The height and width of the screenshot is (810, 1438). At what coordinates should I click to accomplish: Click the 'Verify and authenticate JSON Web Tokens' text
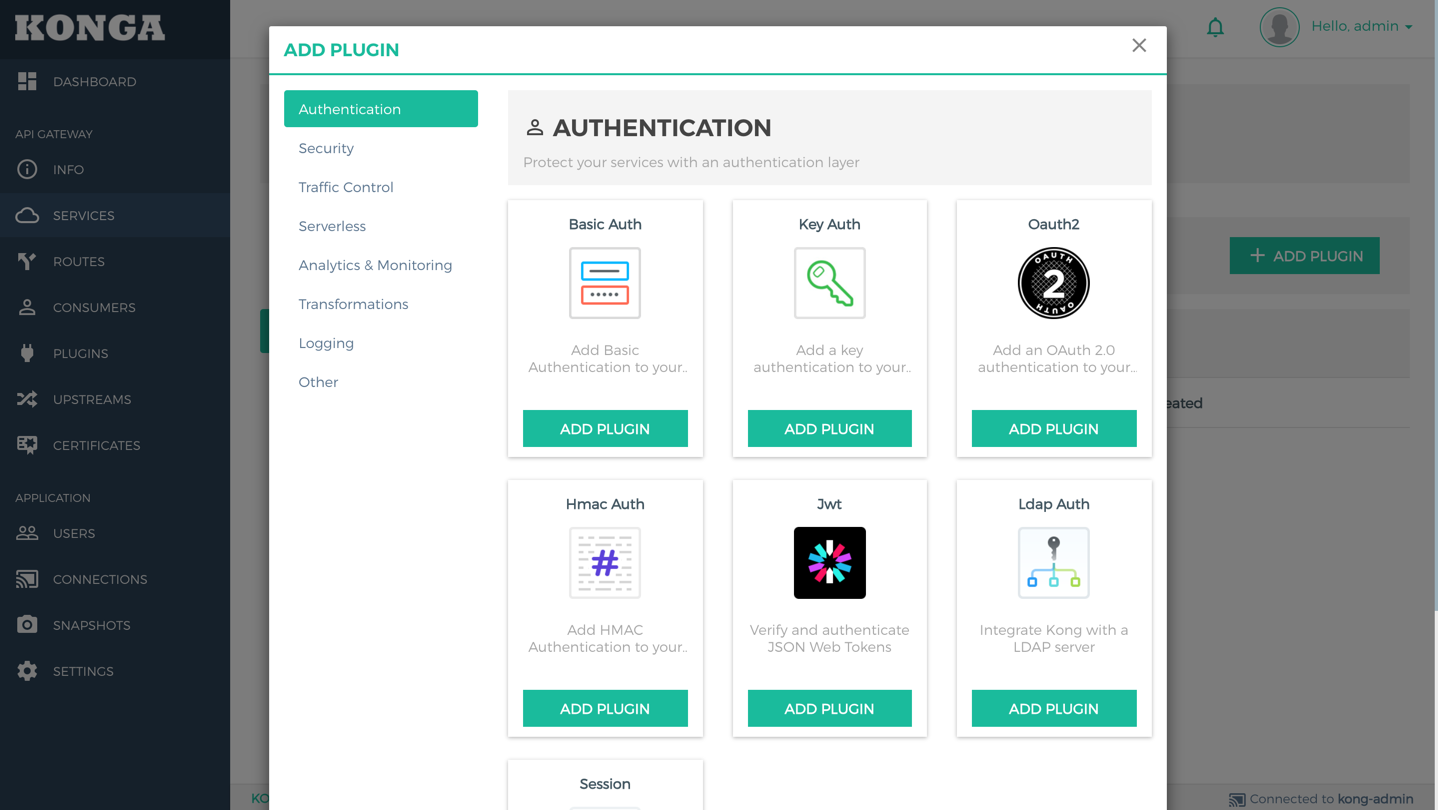pos(829,639)
